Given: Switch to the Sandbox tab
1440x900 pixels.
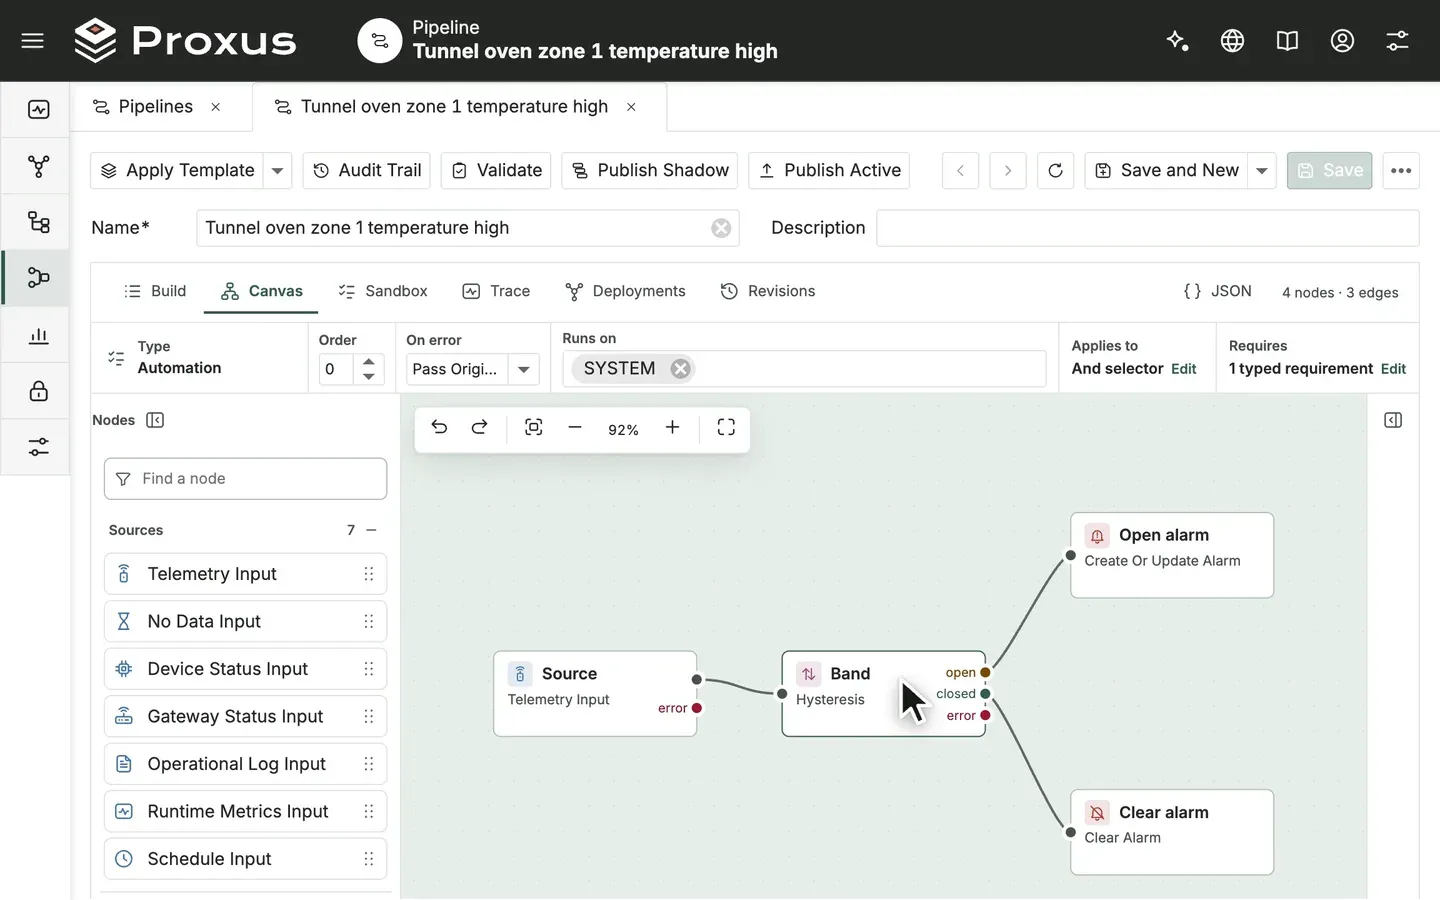Looking at the screenshot, I should pyautogui.click(x=383, y=291).
